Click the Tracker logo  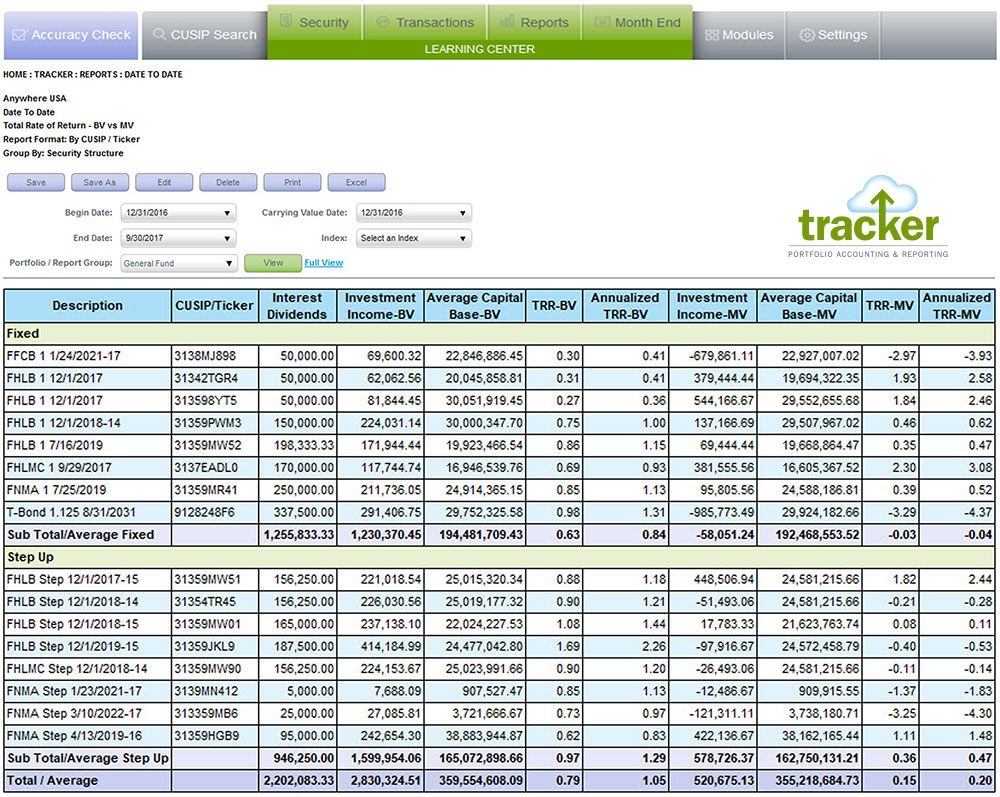tap(868, 220)
